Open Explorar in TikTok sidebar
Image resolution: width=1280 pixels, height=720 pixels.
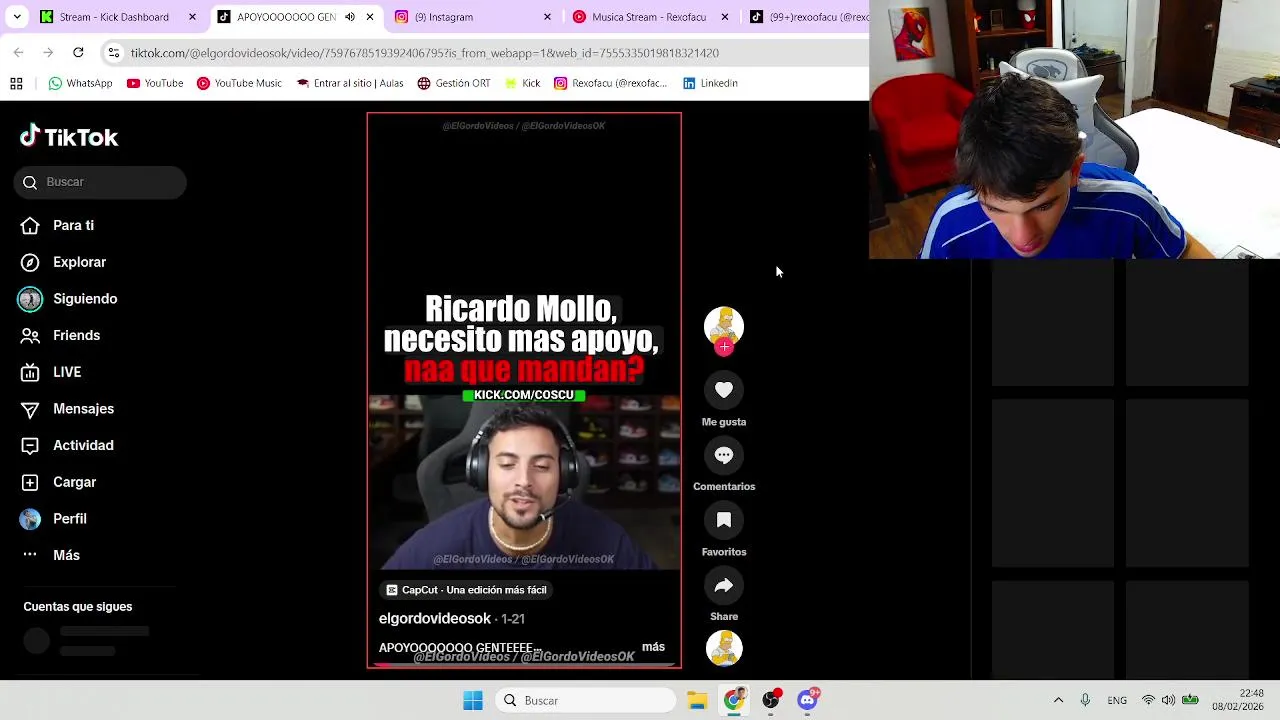pyautogui.click(x=64, y=262)
